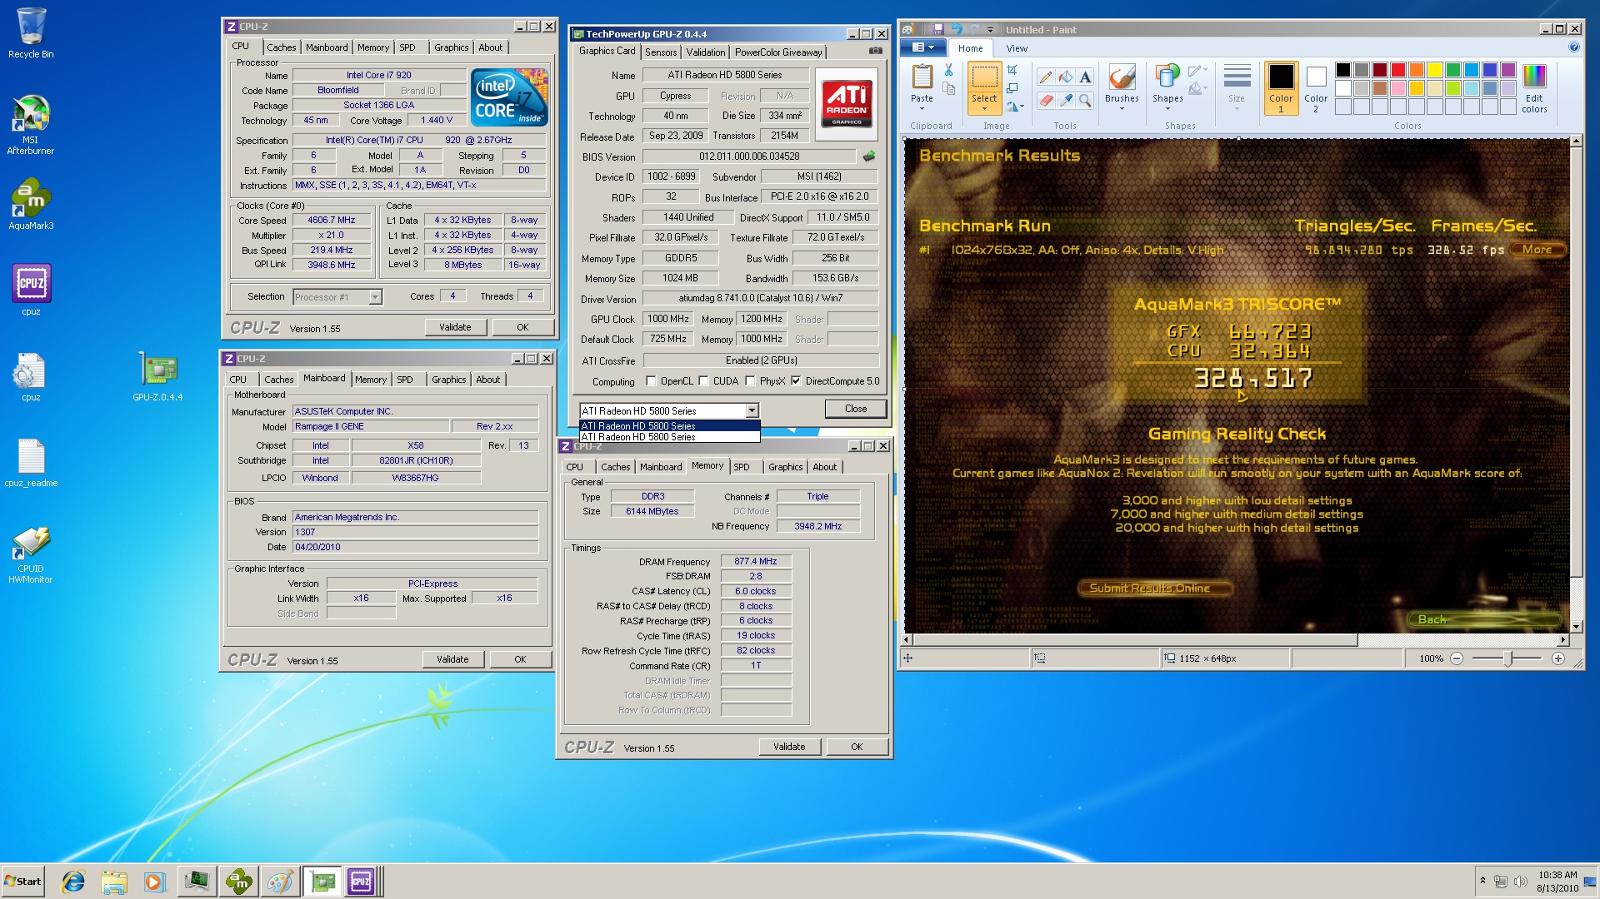The height and width of the screenshot is (899, 1600).
Task: Click the Resize icon in Paint Image group
Action: [1012, 88]
